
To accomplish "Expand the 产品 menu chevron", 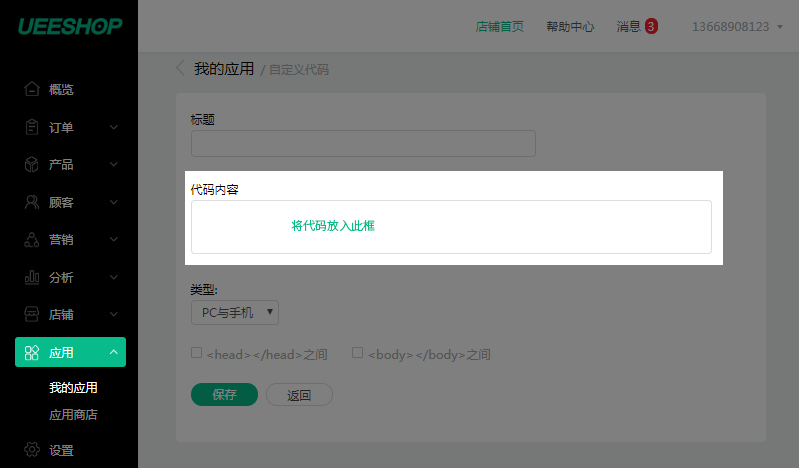I will [114, 164].
